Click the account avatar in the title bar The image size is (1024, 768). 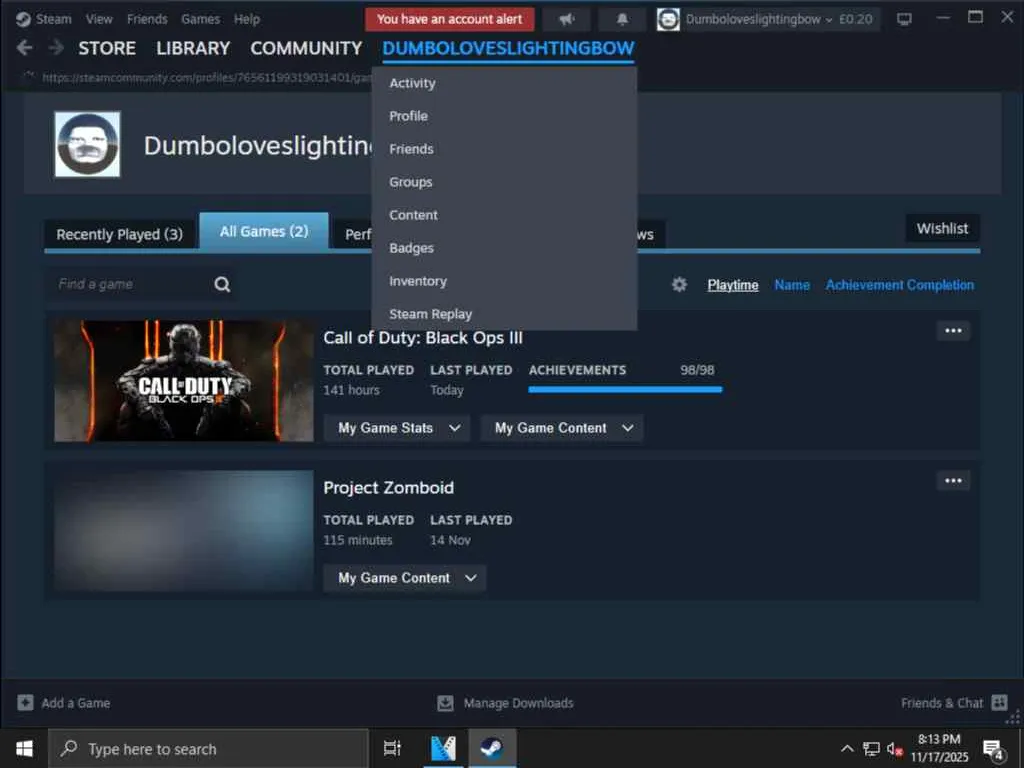click(667, 19)
